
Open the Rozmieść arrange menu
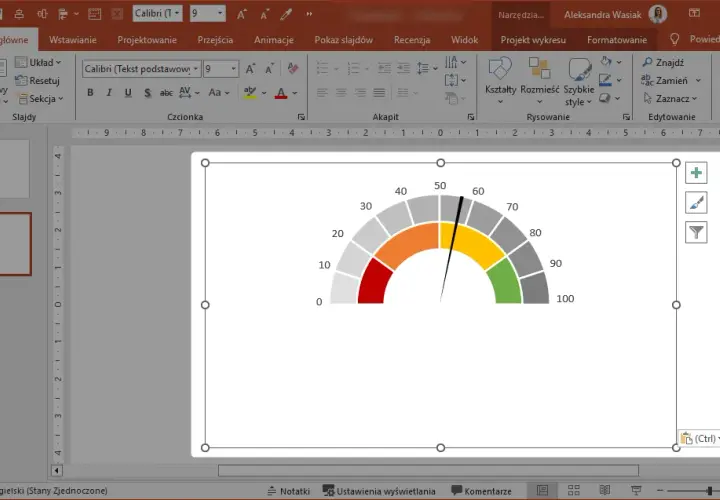click(x=540, y=81)
